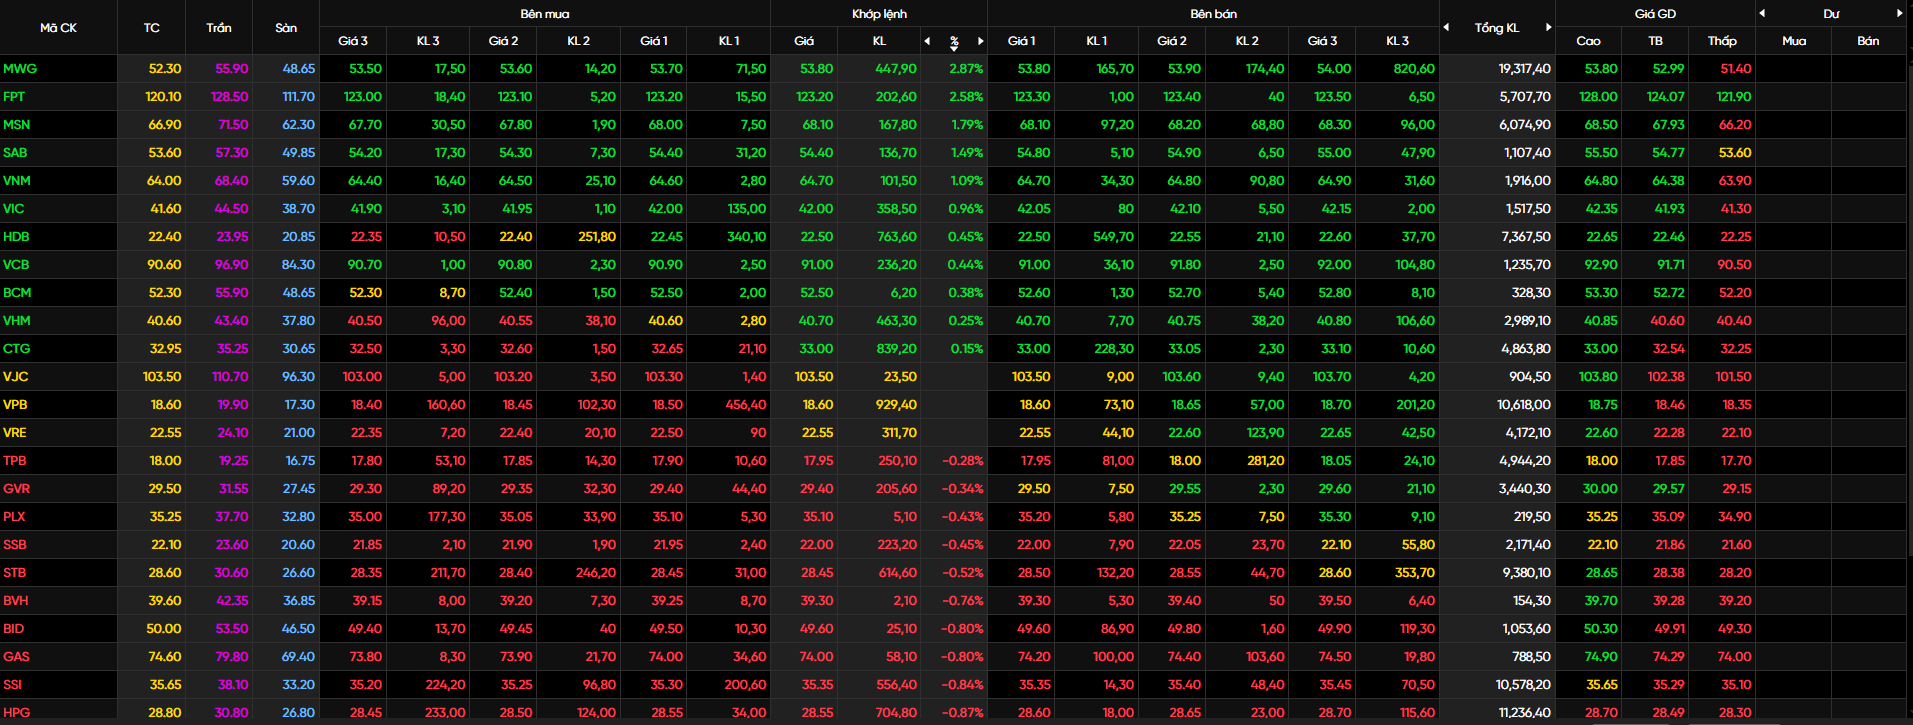
Task: Click the left arrow before the Dư header
Action: click(1762, 13)
